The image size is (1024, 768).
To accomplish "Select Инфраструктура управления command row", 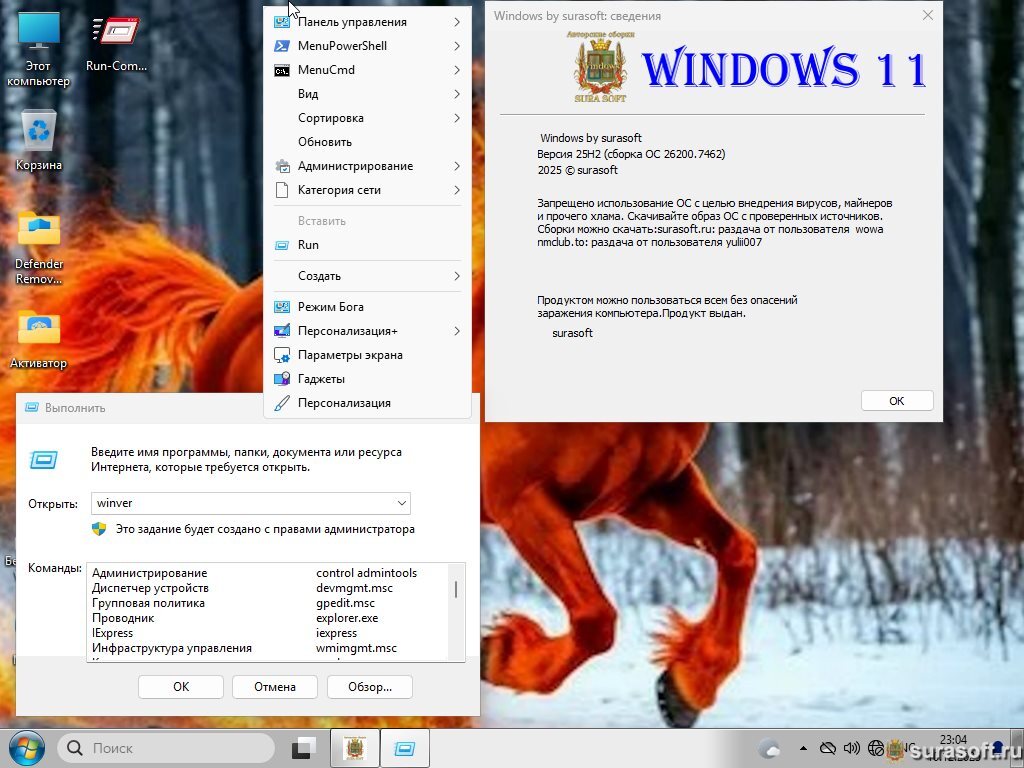I will pos(268,648).
